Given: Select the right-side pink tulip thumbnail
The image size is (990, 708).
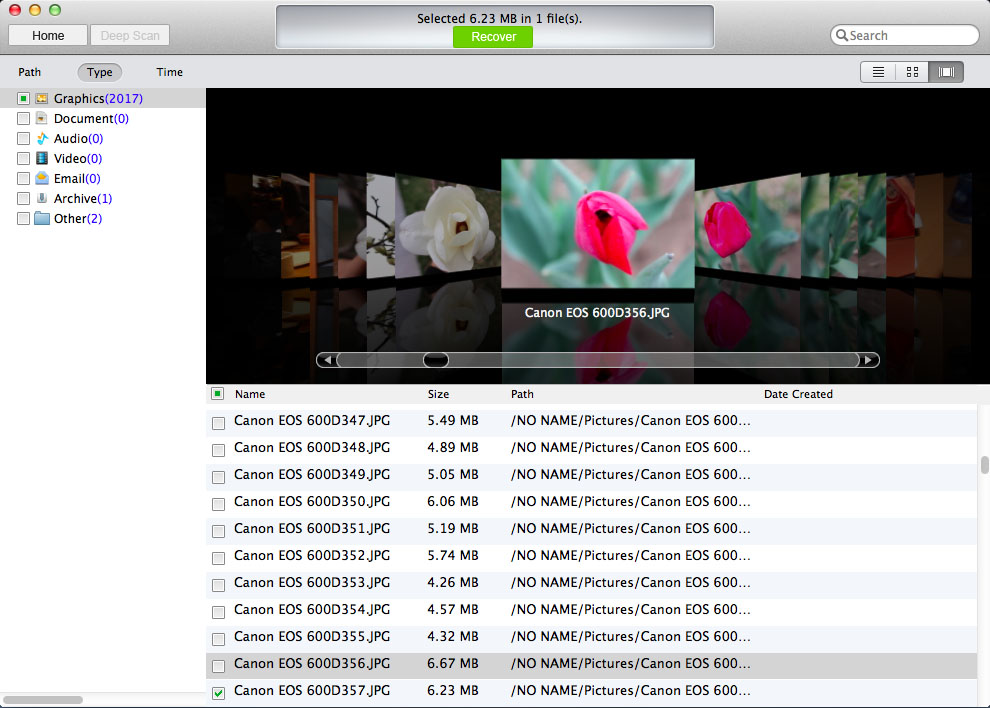Looking at the screenshot, I should point(748,226).
